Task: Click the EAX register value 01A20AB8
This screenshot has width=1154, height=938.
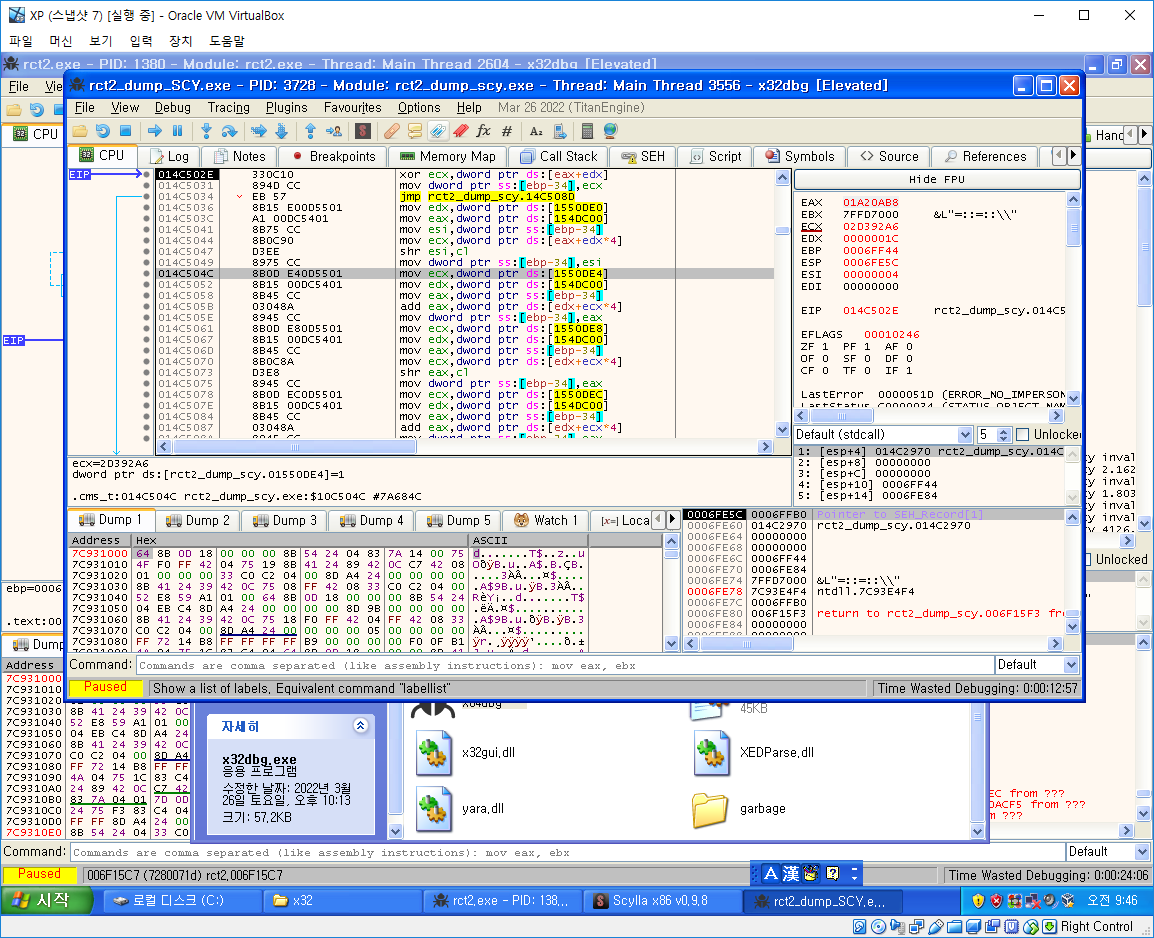Action: pyautogui.click(x=870, y=202)
